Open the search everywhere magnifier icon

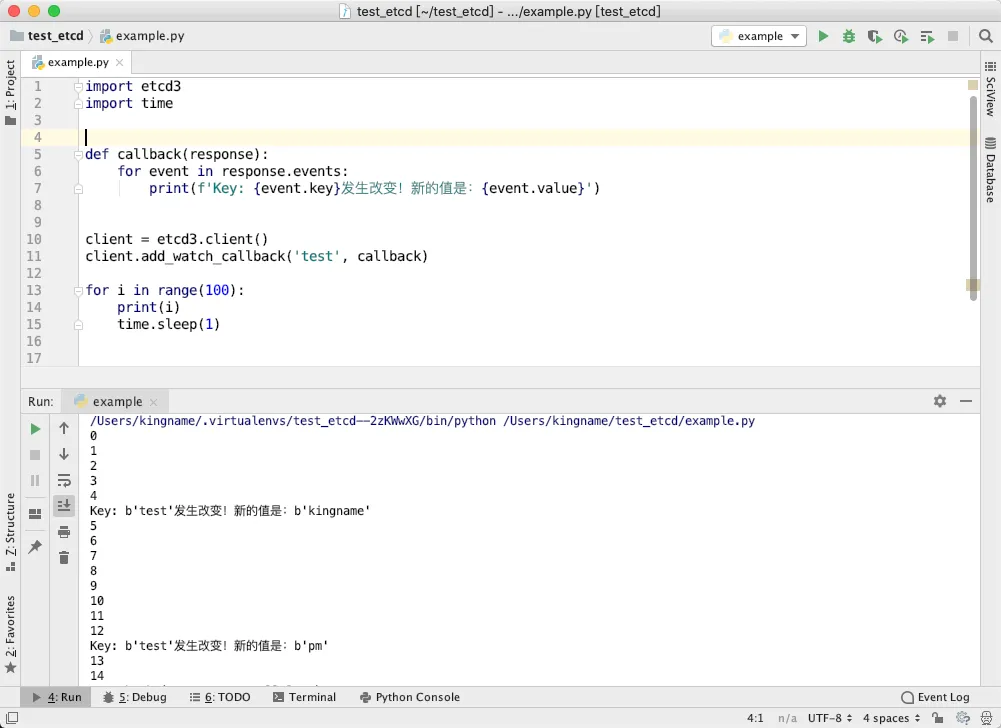pos(986,36)
